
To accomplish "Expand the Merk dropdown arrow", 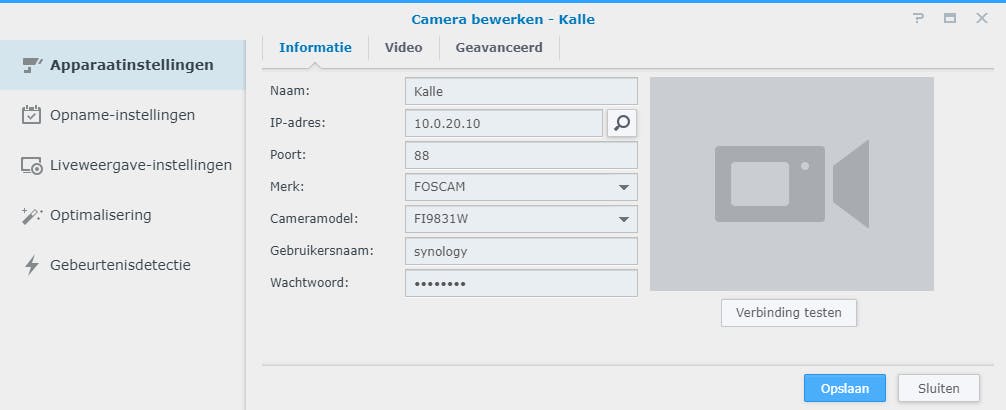I will point(623,187).
